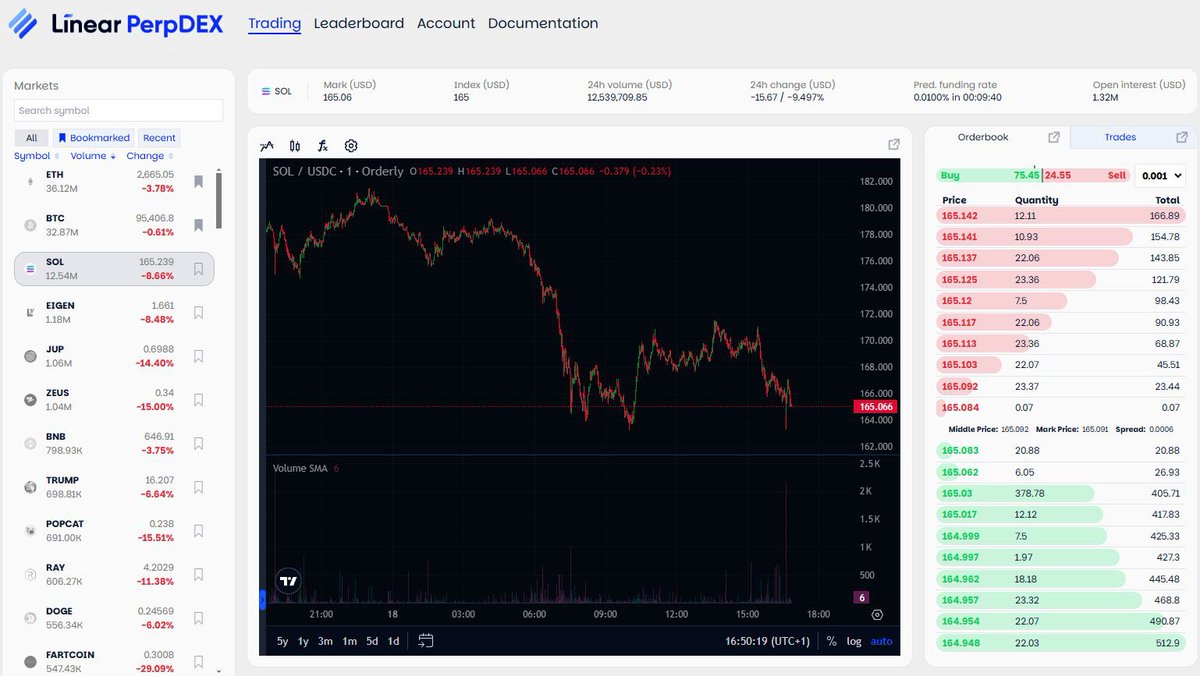Open the indicators fx icon
This screenshot has width=1200, height=676.
tap(323, 146)
